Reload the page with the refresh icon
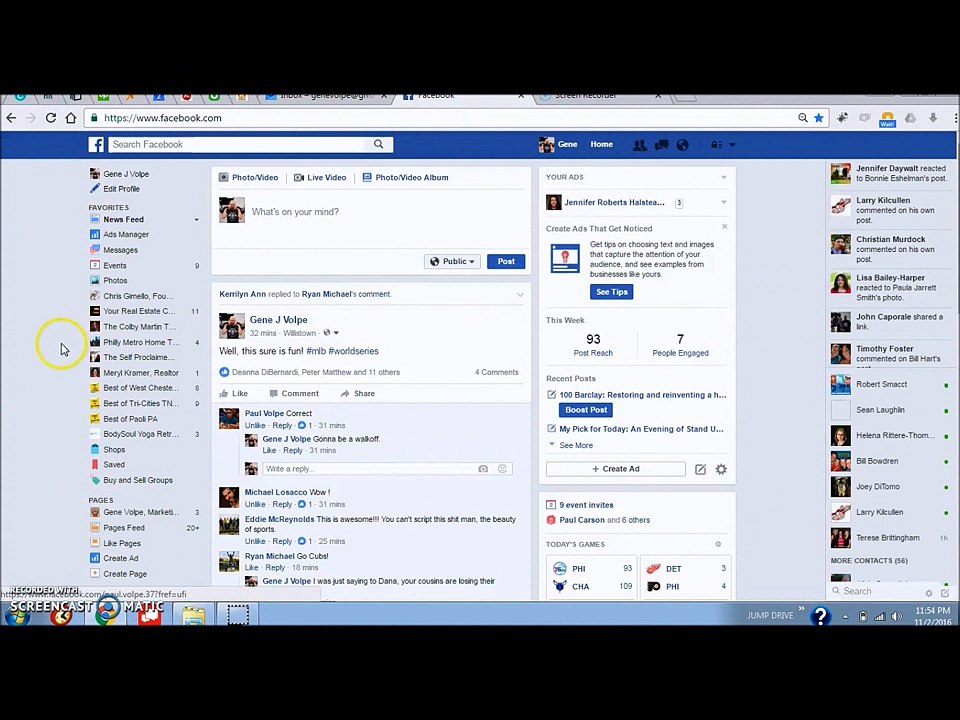 (x=51, y=118)
